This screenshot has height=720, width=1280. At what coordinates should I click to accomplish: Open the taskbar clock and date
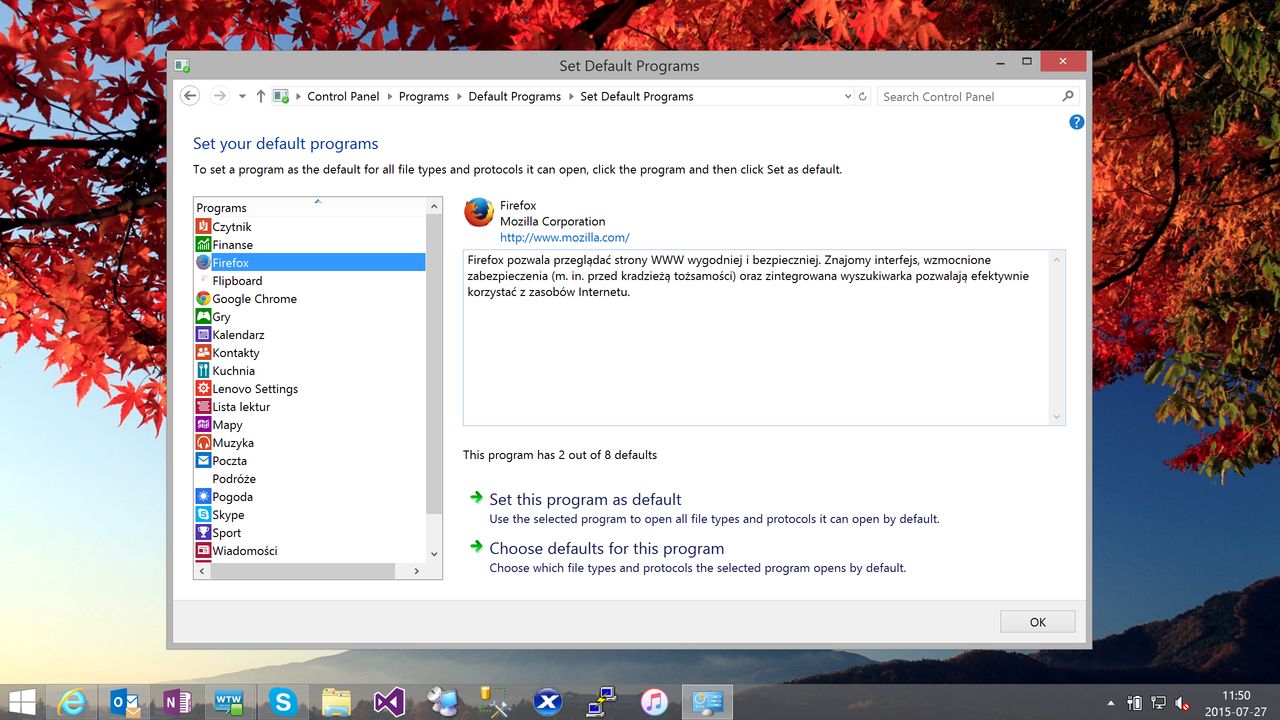pos(1236,703)
